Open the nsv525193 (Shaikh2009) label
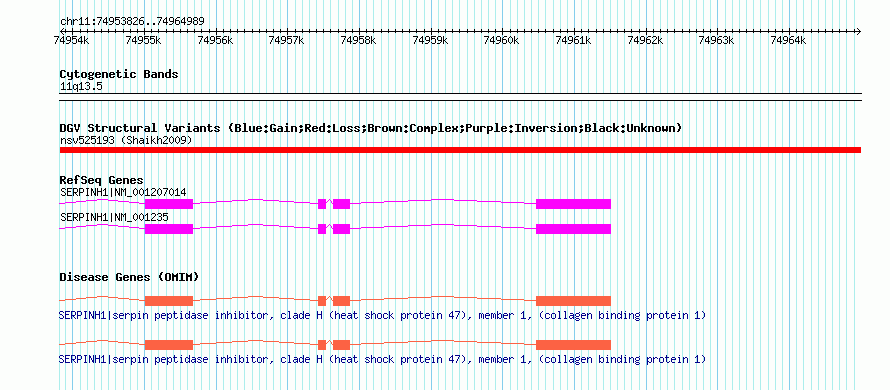890x390 pixels. coord(126,140)
